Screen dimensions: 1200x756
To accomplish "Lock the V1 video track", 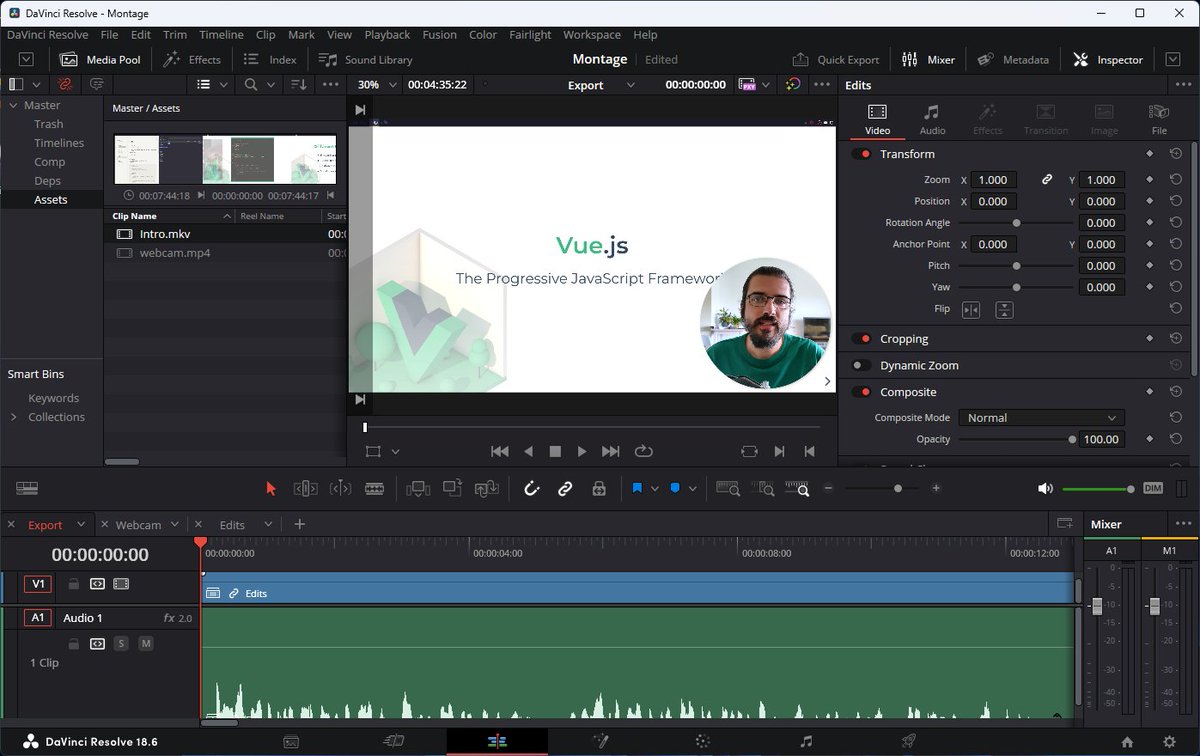I will (x=73, y=584).
